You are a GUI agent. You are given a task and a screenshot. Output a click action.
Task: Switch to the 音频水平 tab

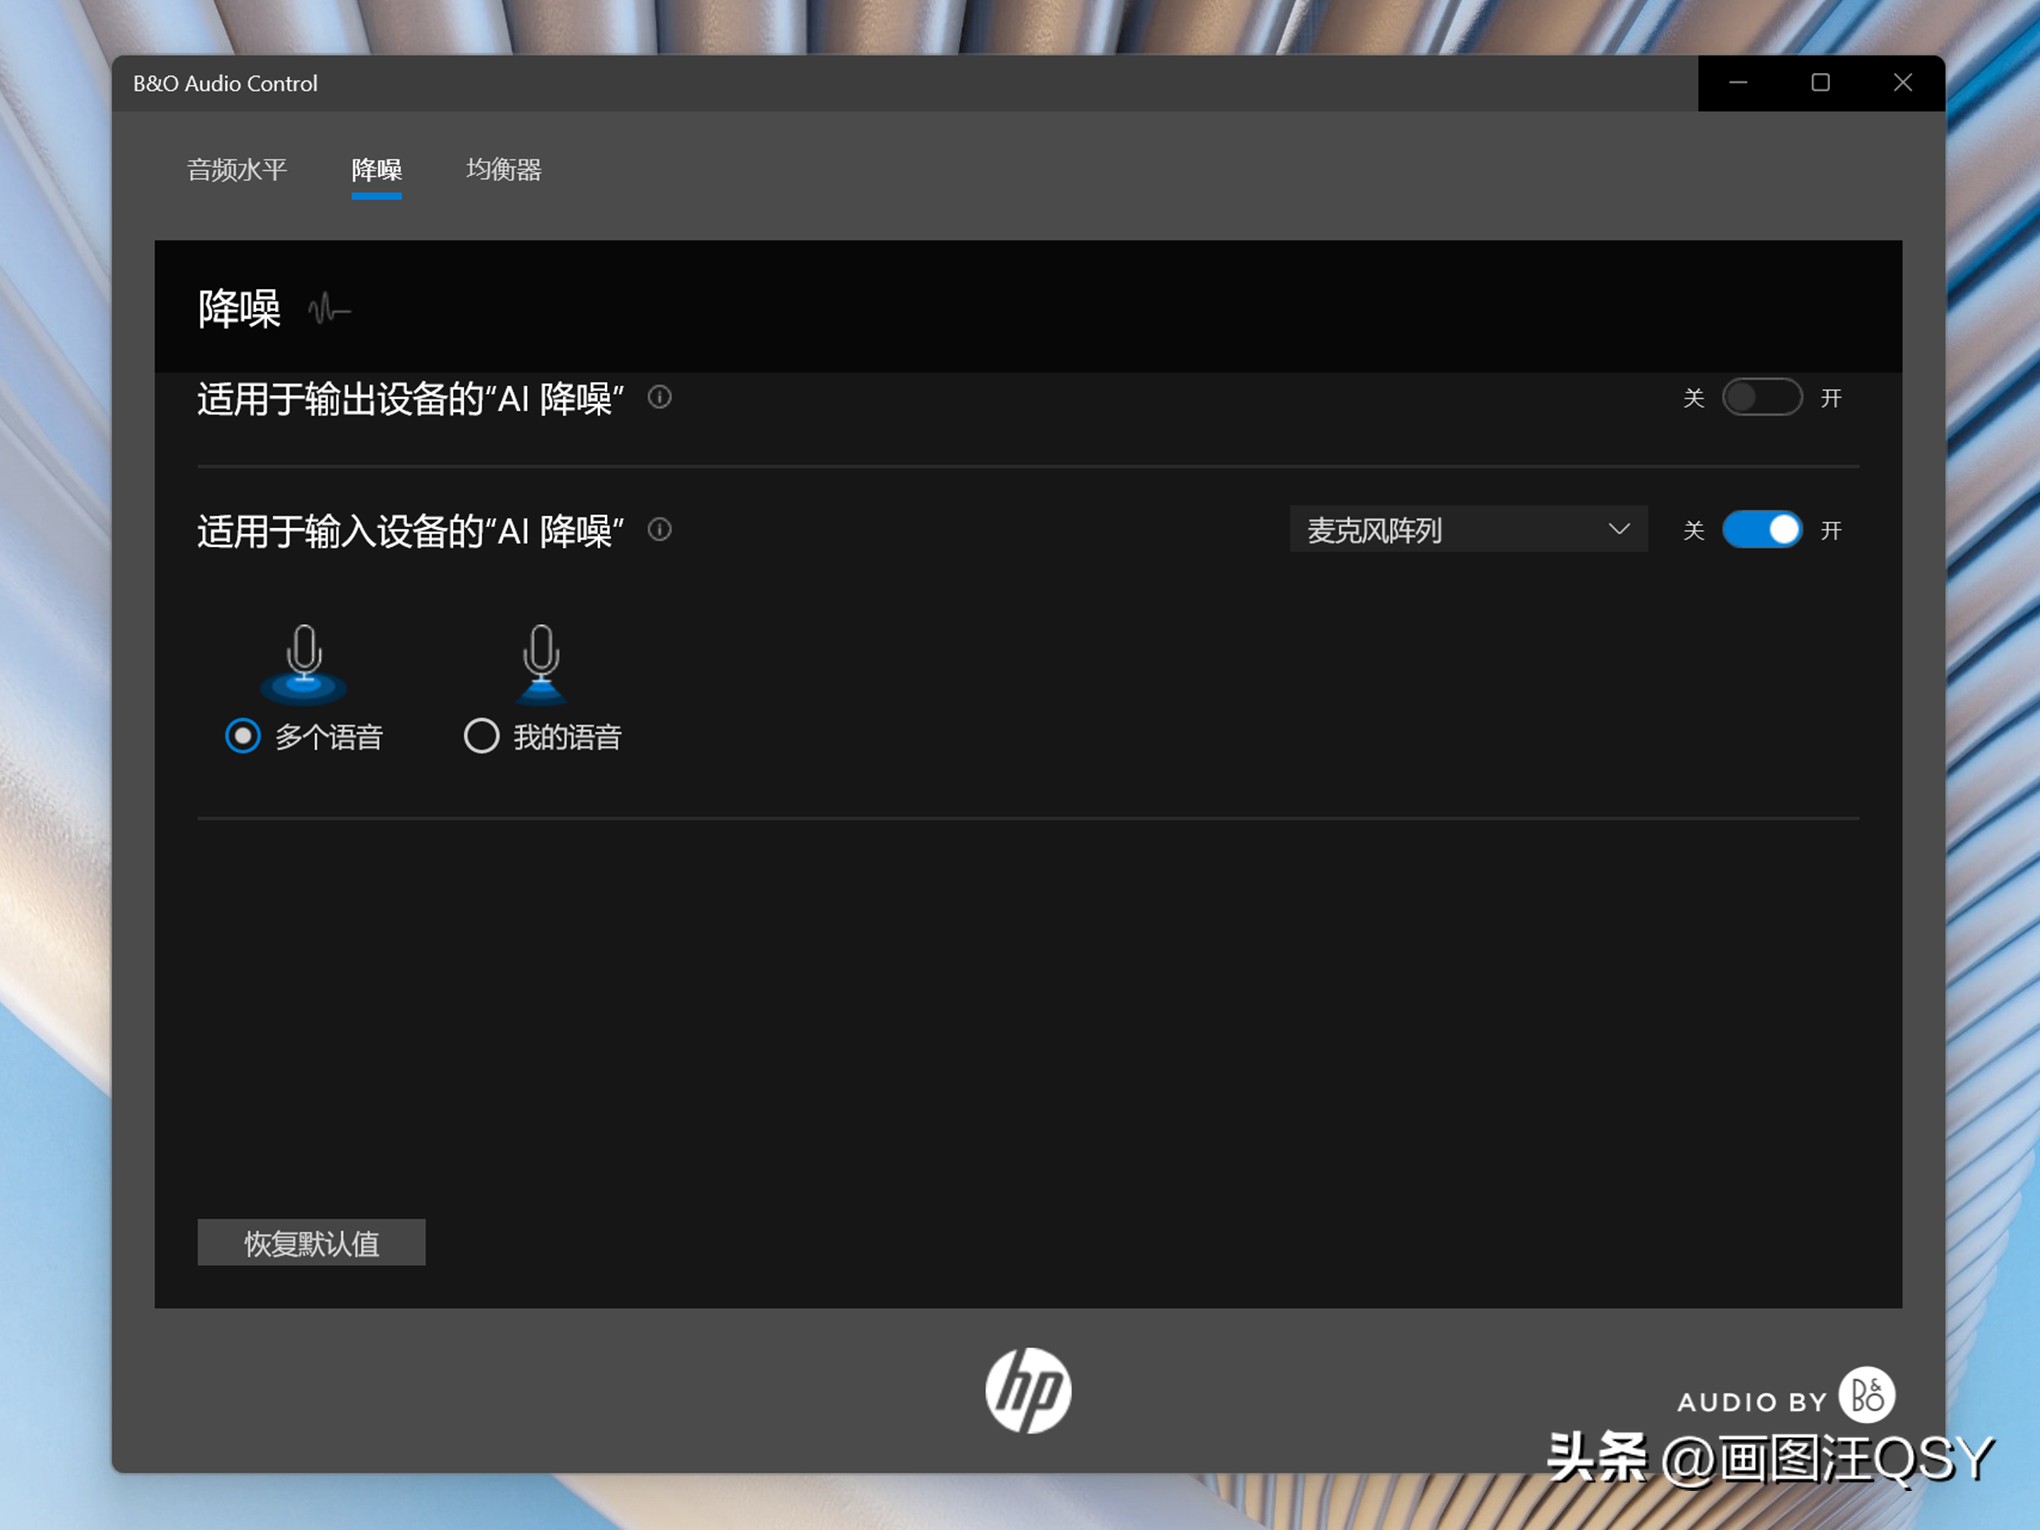(x=236, y=170)
